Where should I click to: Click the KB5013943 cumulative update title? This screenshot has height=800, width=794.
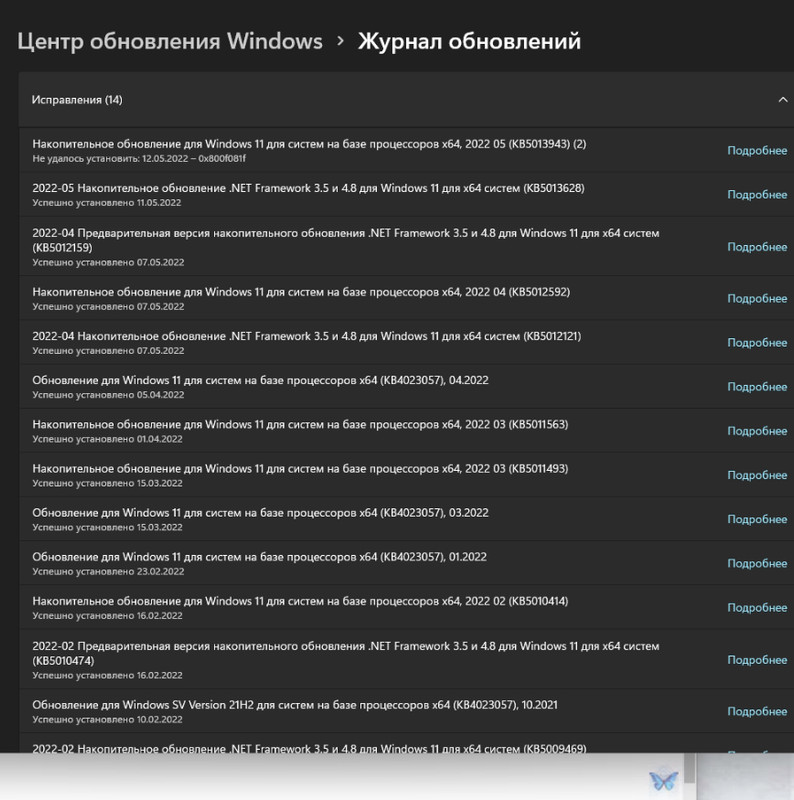coord(309,144)
